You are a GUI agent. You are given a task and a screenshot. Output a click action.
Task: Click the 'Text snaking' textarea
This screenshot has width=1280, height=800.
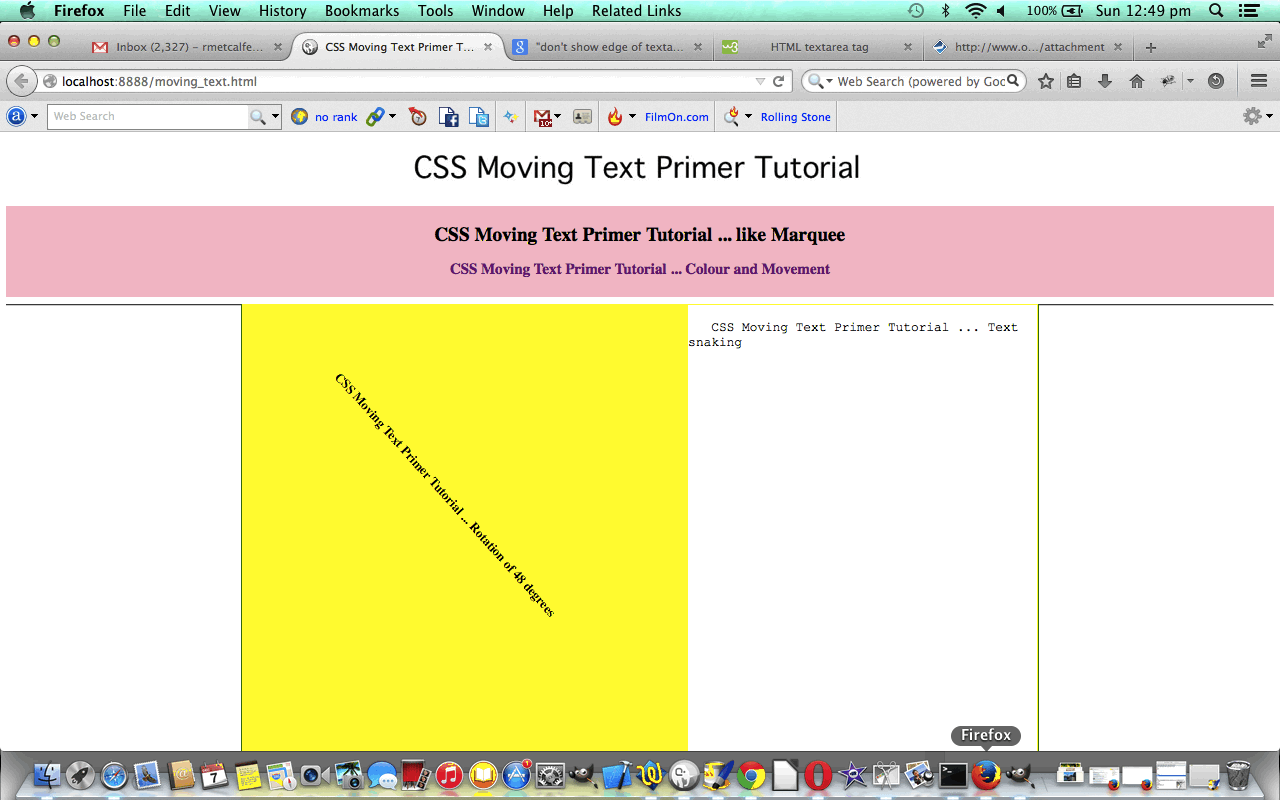862,527
